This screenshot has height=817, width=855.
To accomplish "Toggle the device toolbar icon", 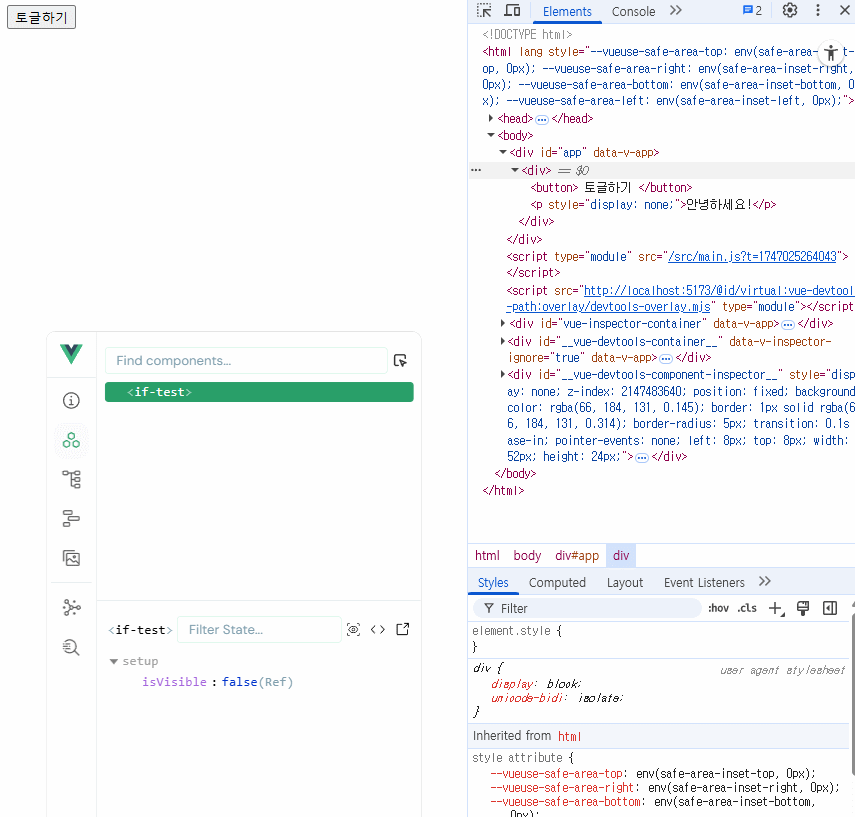I will pyautogui.click(x=512, y=10).
